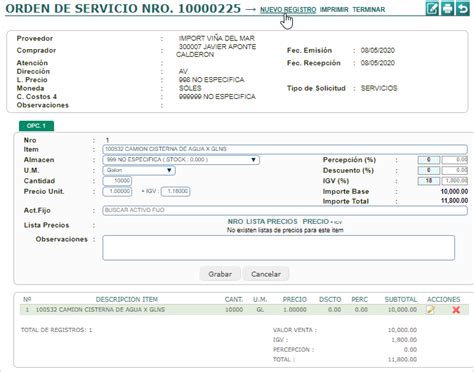474x372 pixels.
Task: Click the IMPRIMIR link
Action: [x=334, y=10]
